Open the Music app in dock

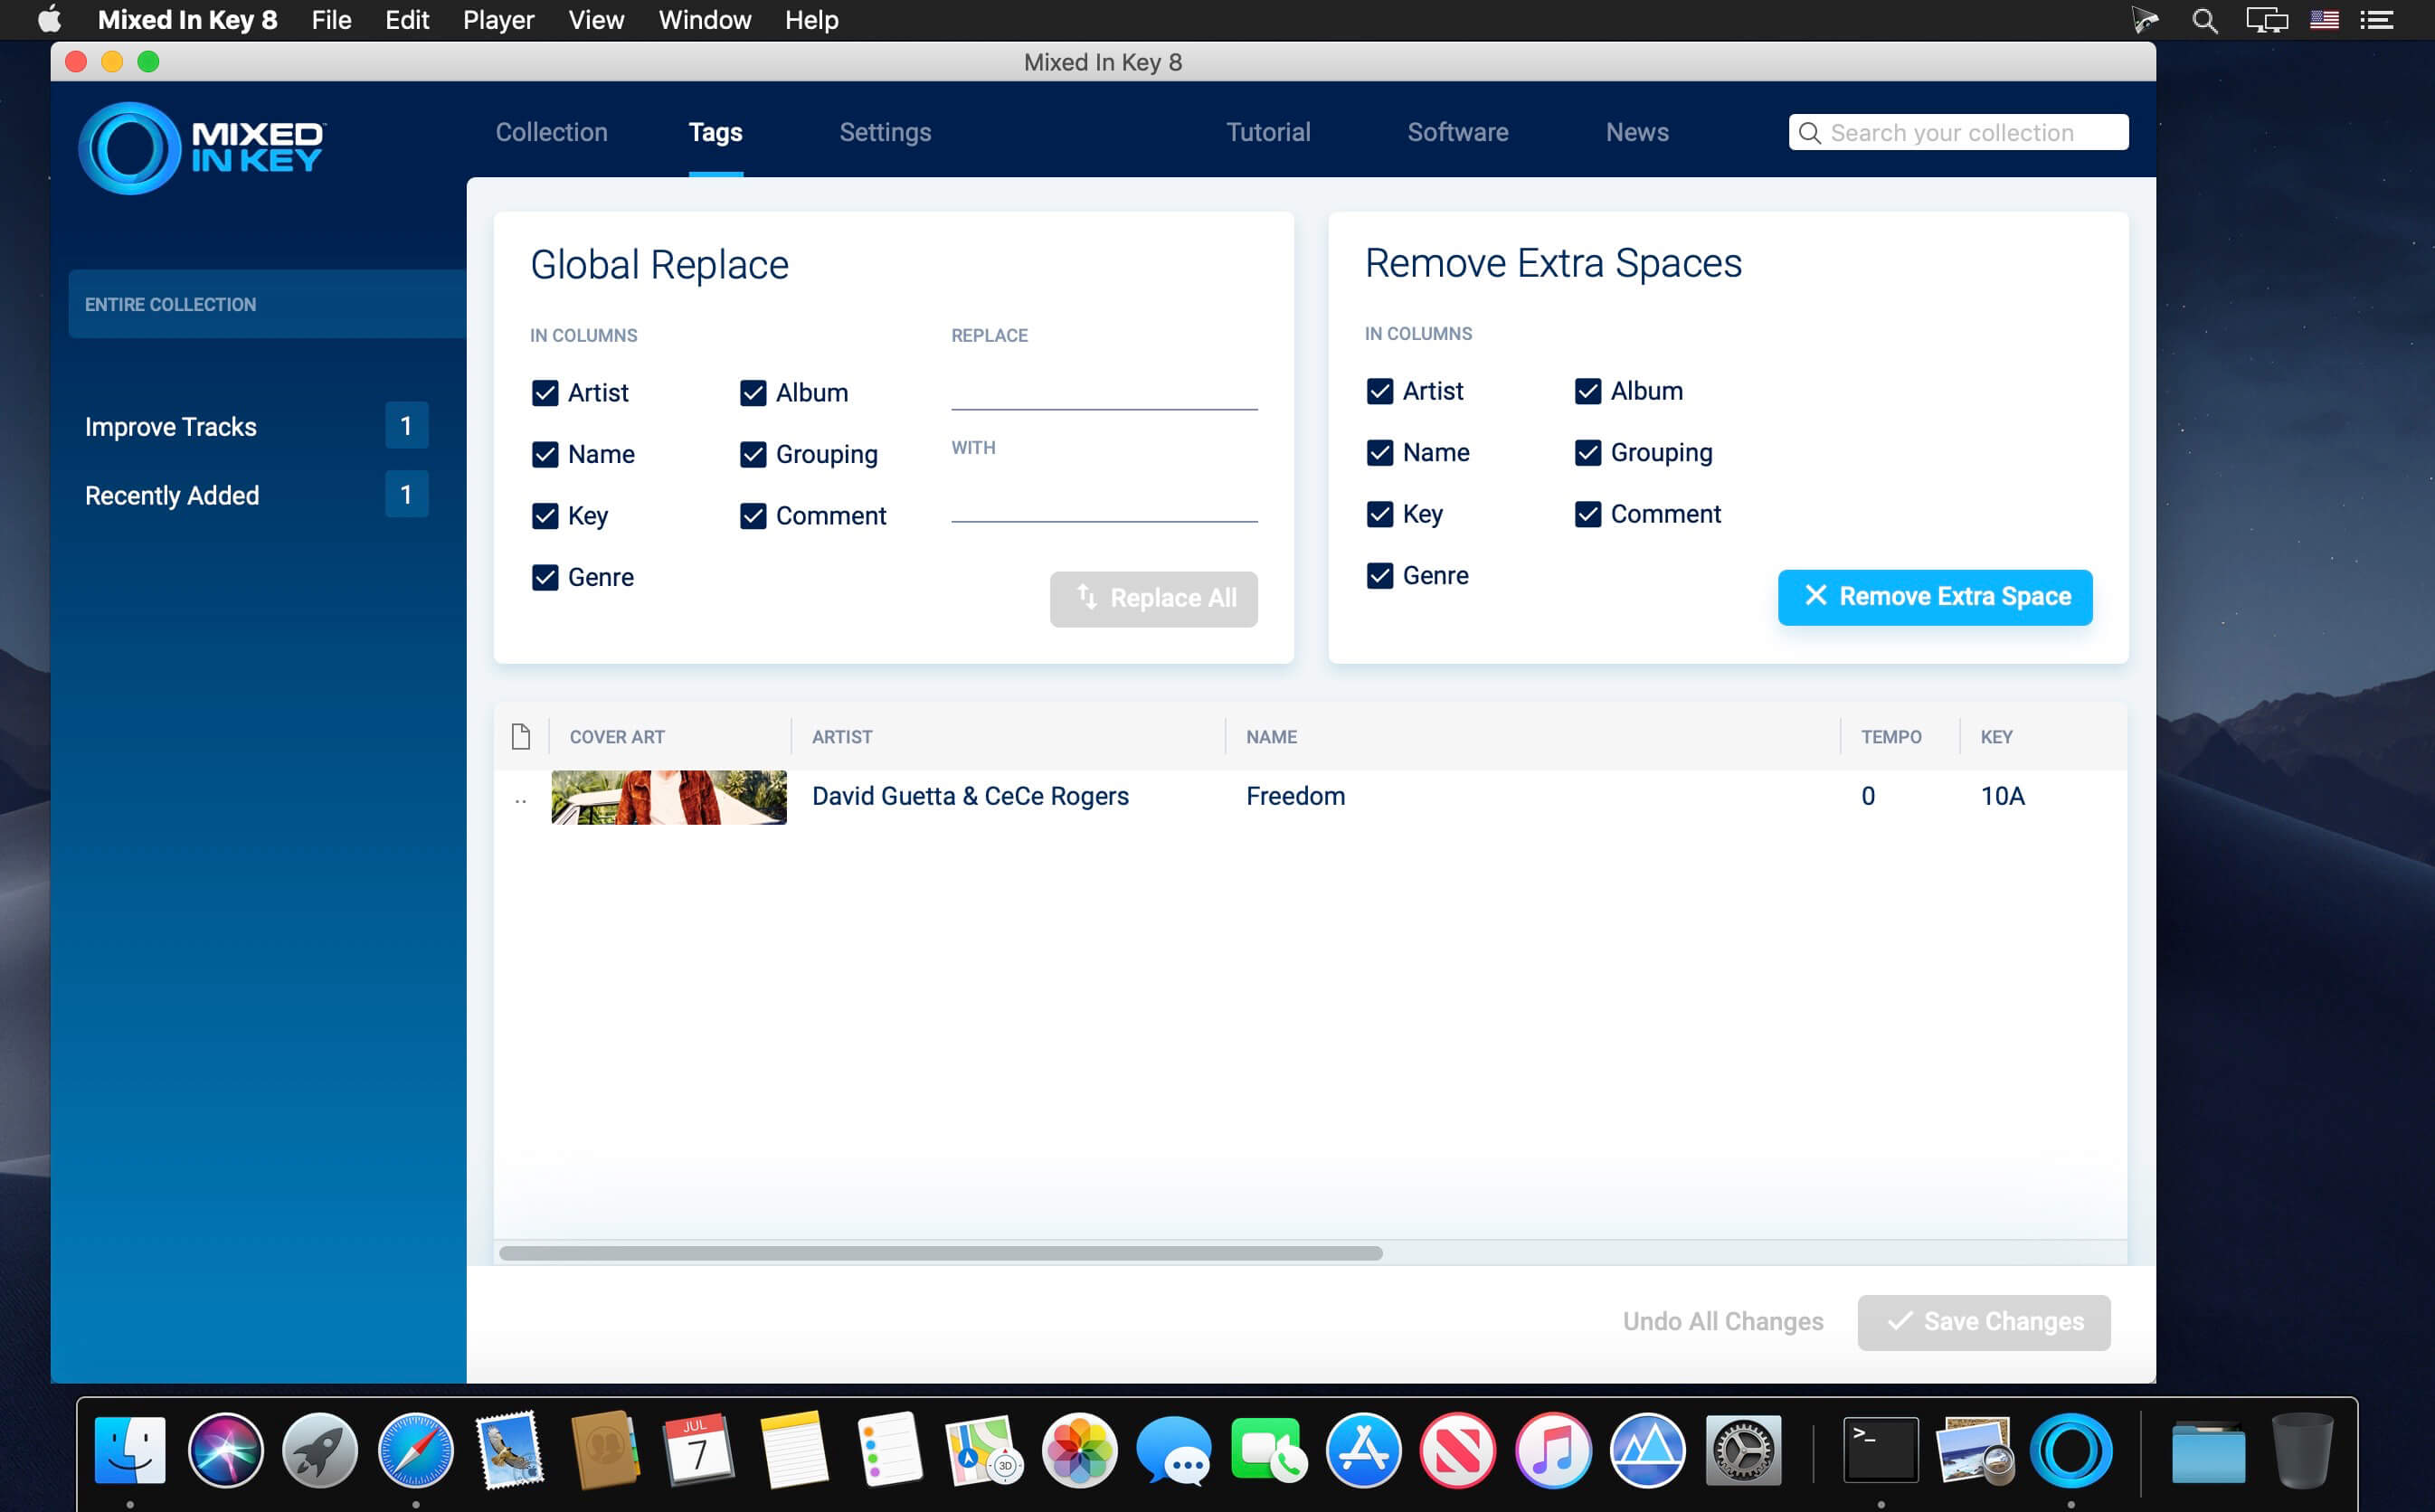click(x=1552, y=1451)
